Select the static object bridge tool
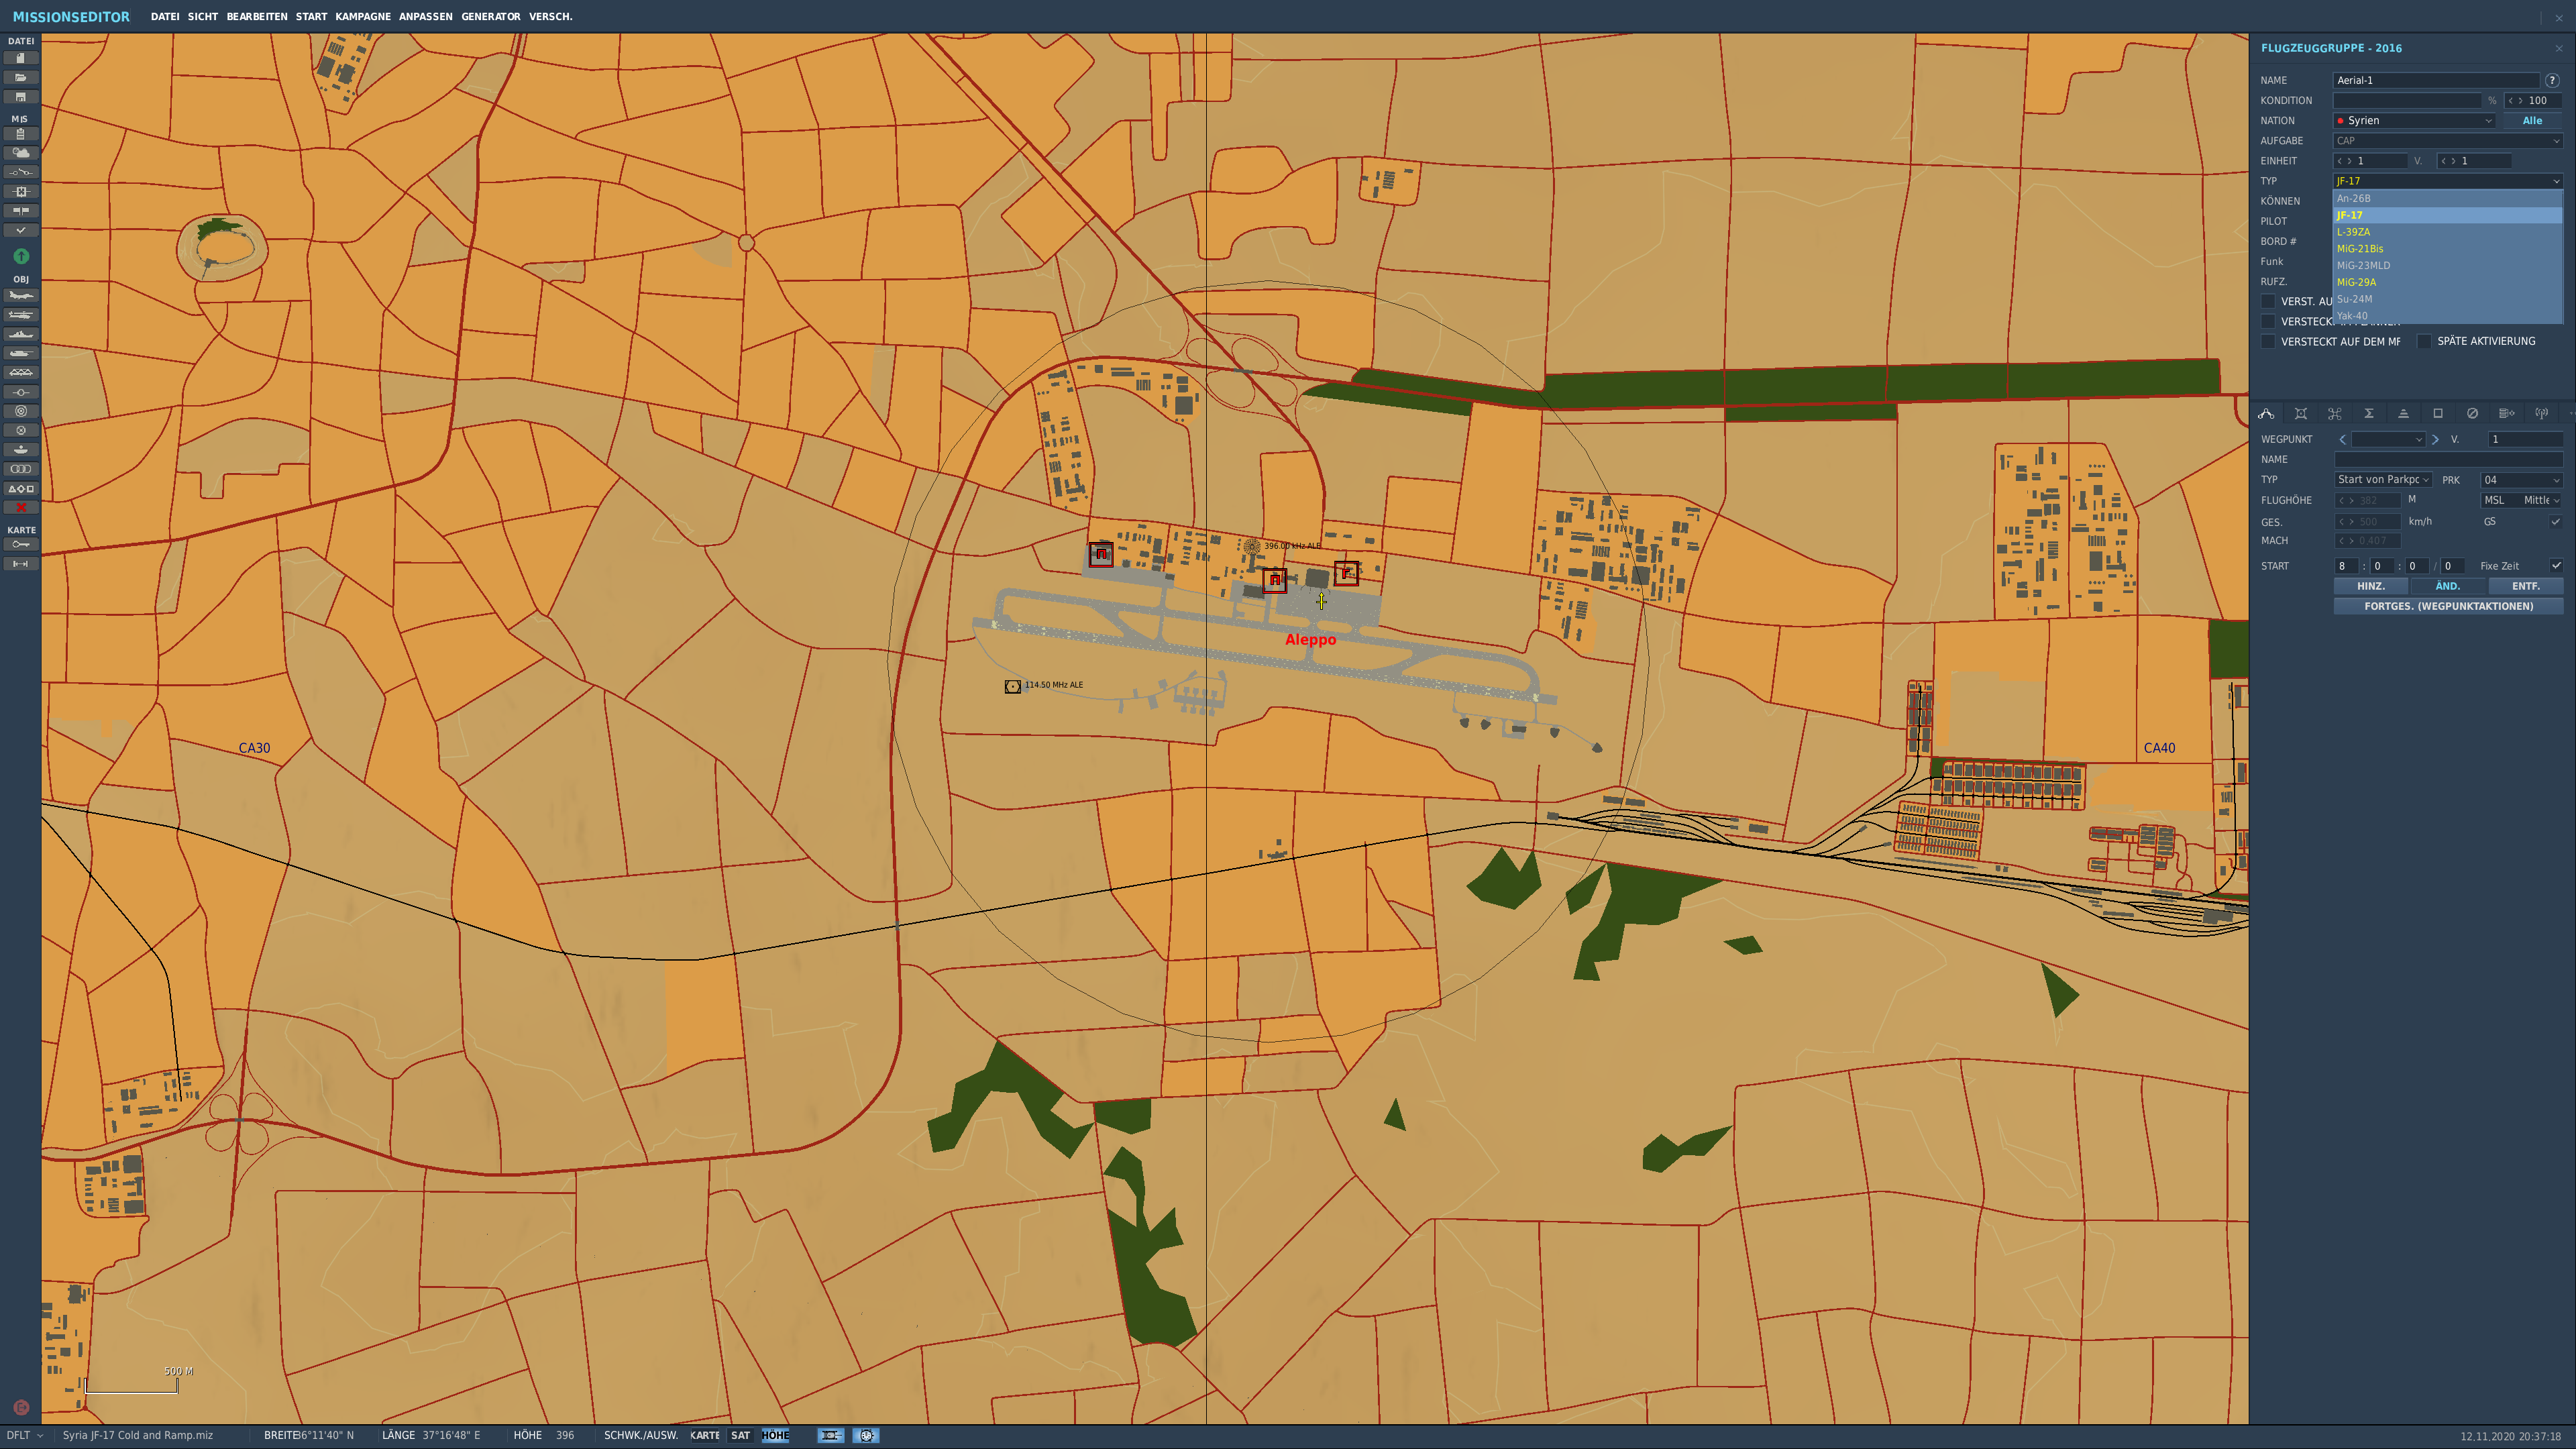This screenshot has height=1449, width=2576. [20, 373]
